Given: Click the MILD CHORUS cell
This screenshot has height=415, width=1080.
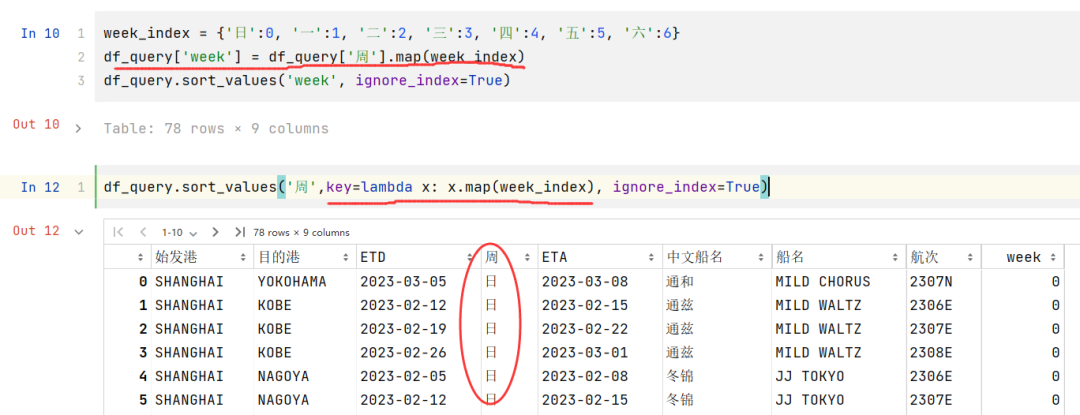Looking at the screenshot, I should click(823, 281).
